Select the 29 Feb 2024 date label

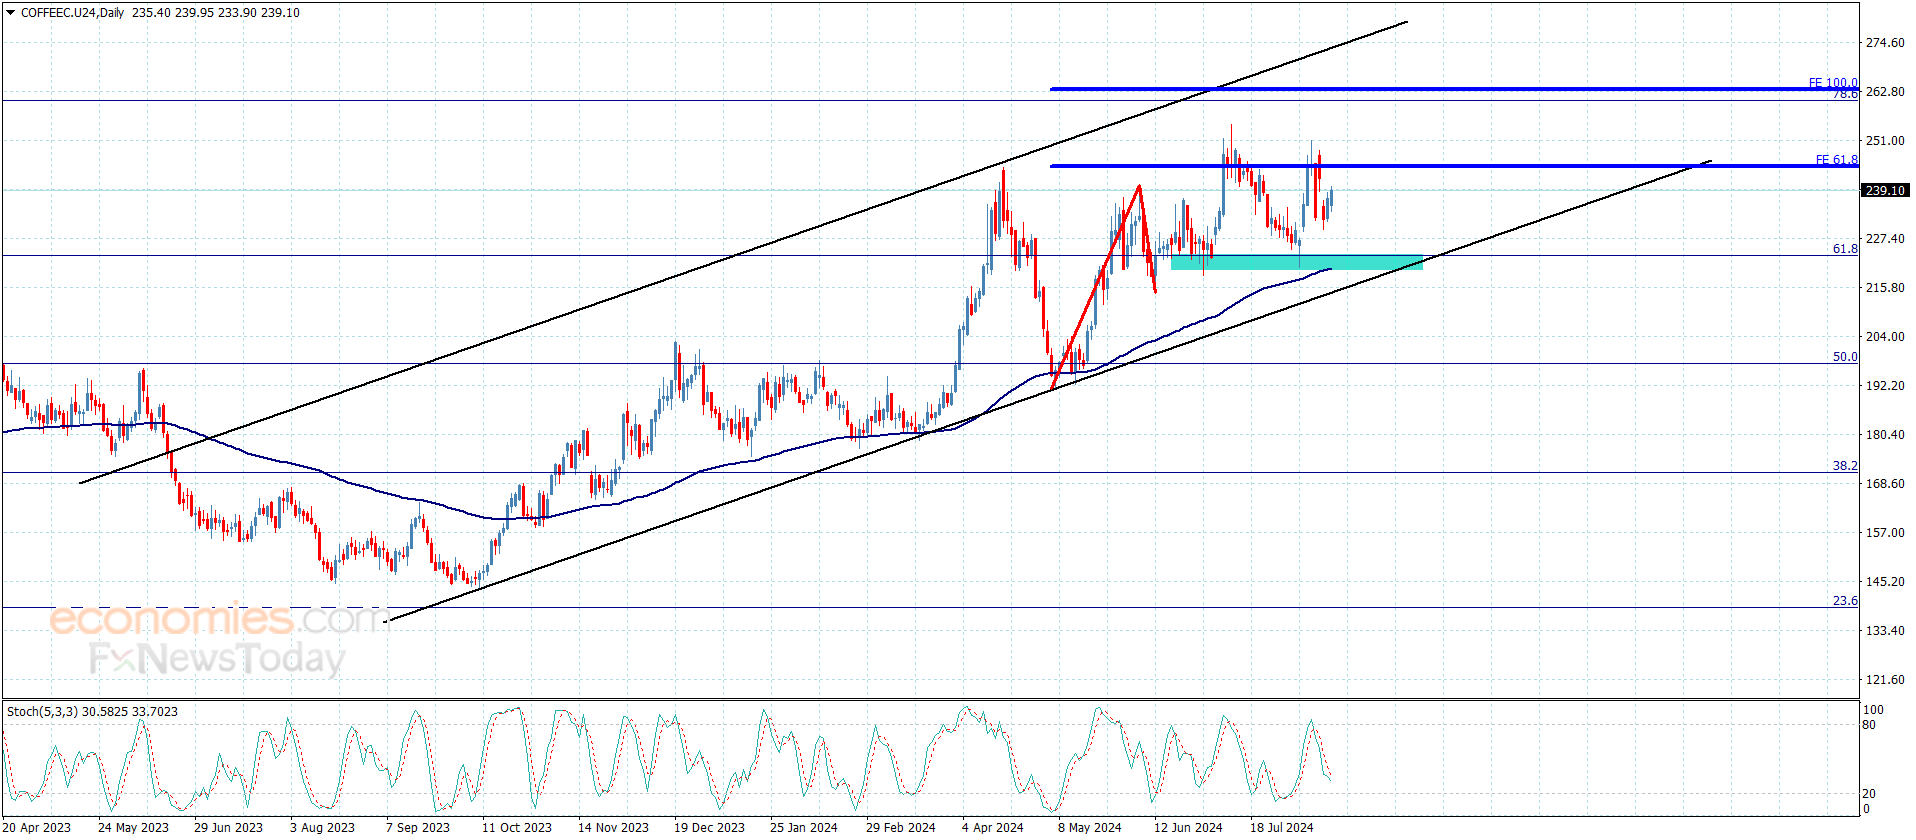click(x=901, y=827)
